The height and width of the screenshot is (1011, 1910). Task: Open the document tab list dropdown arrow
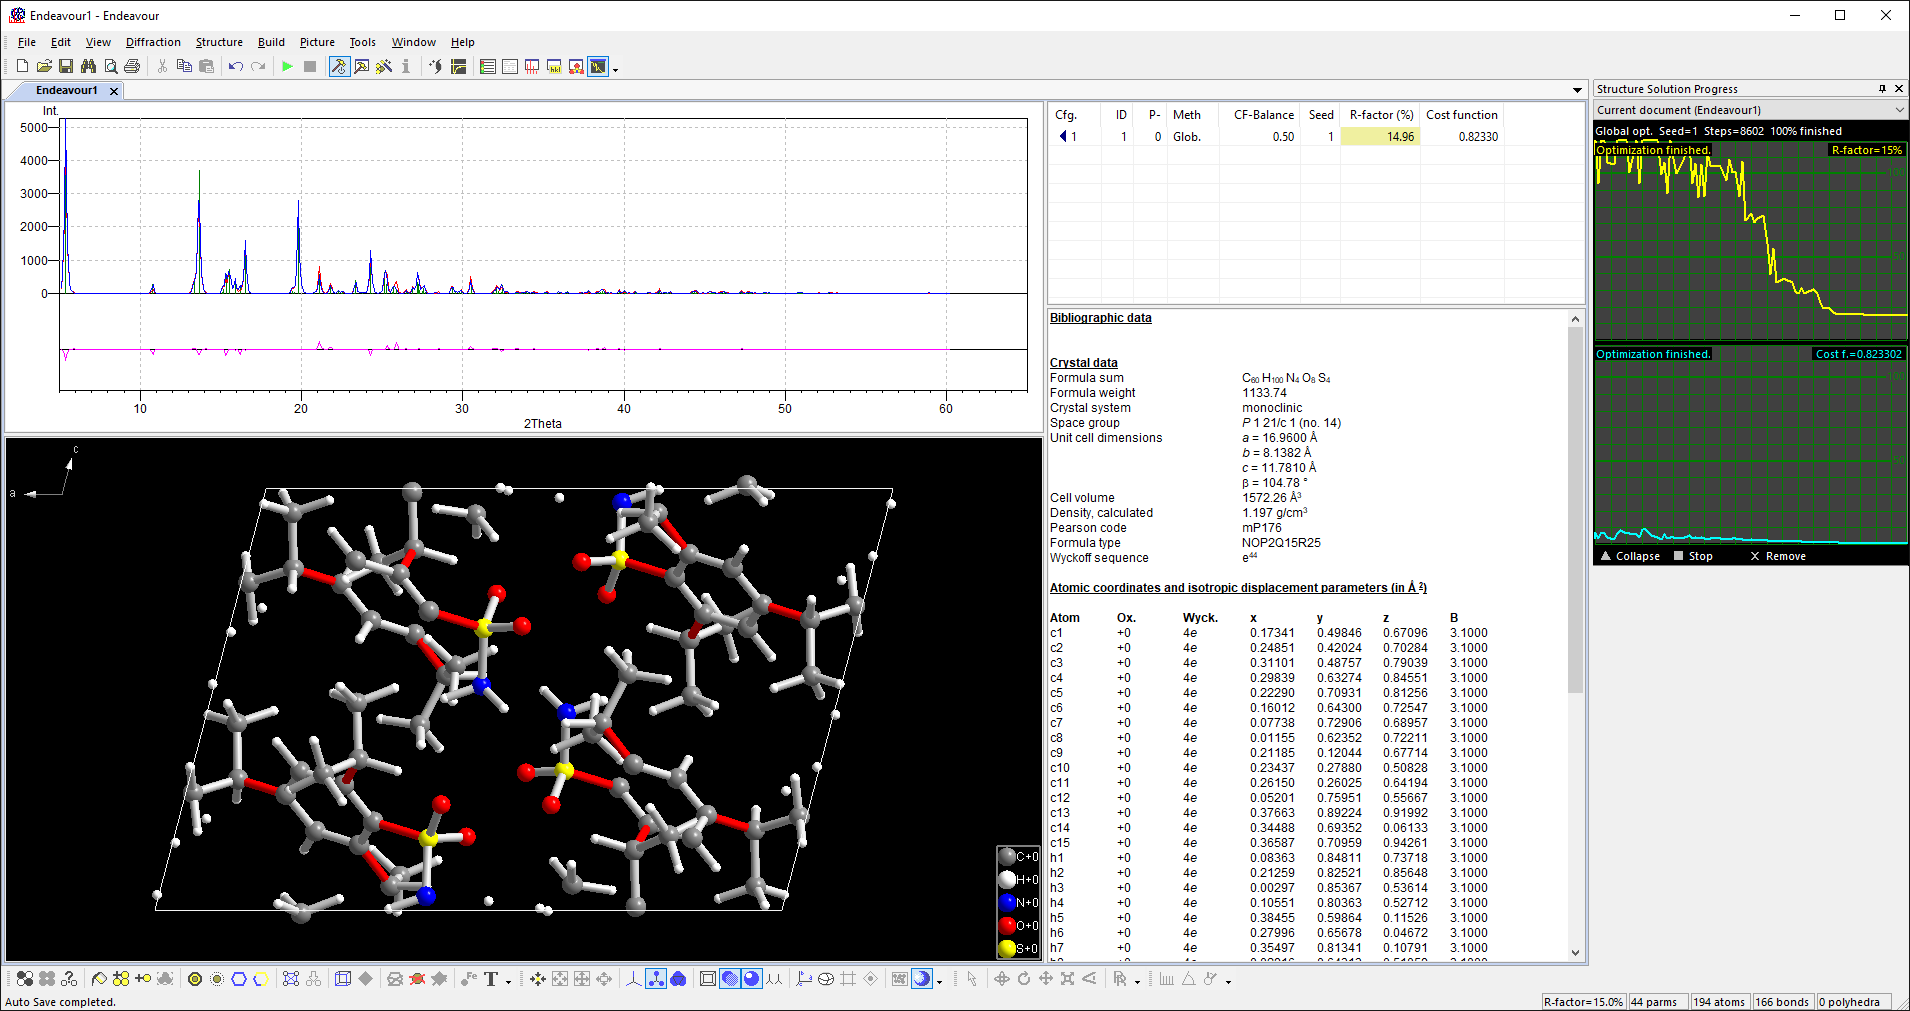point(1577,90)
